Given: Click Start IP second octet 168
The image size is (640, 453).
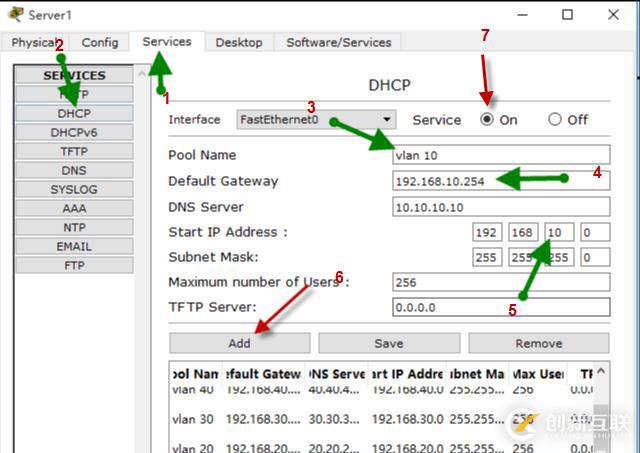Looking at the screenshot, I should [x=523, y=232].
